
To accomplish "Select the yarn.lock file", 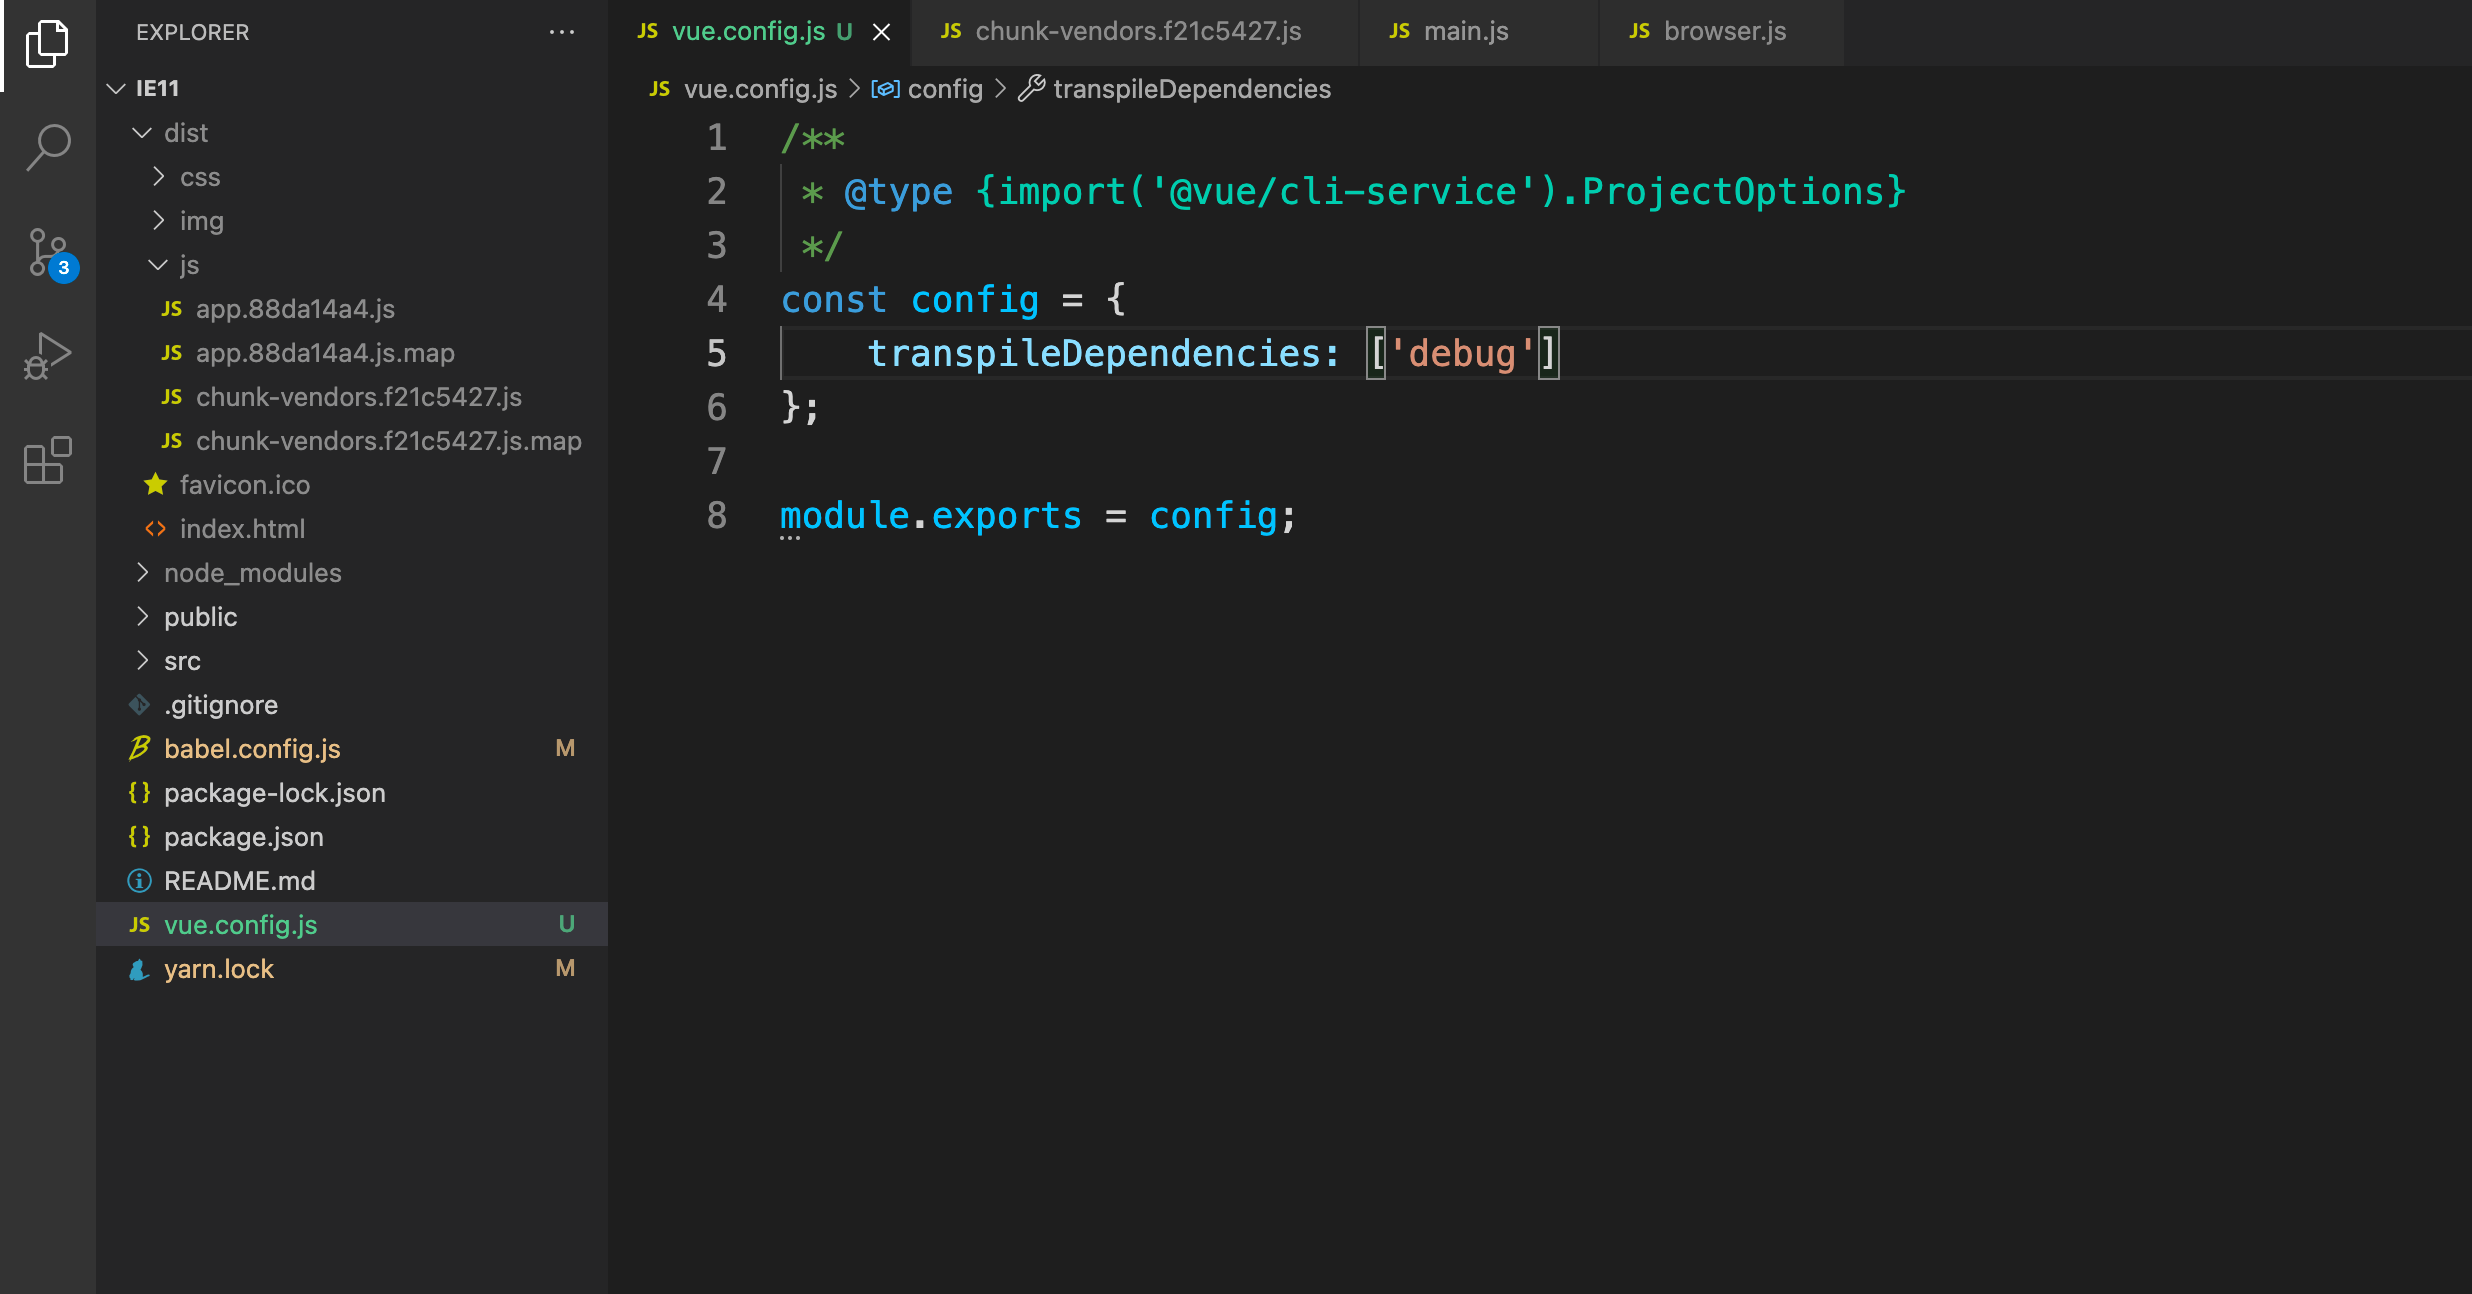I will click(x=218, y=968).
